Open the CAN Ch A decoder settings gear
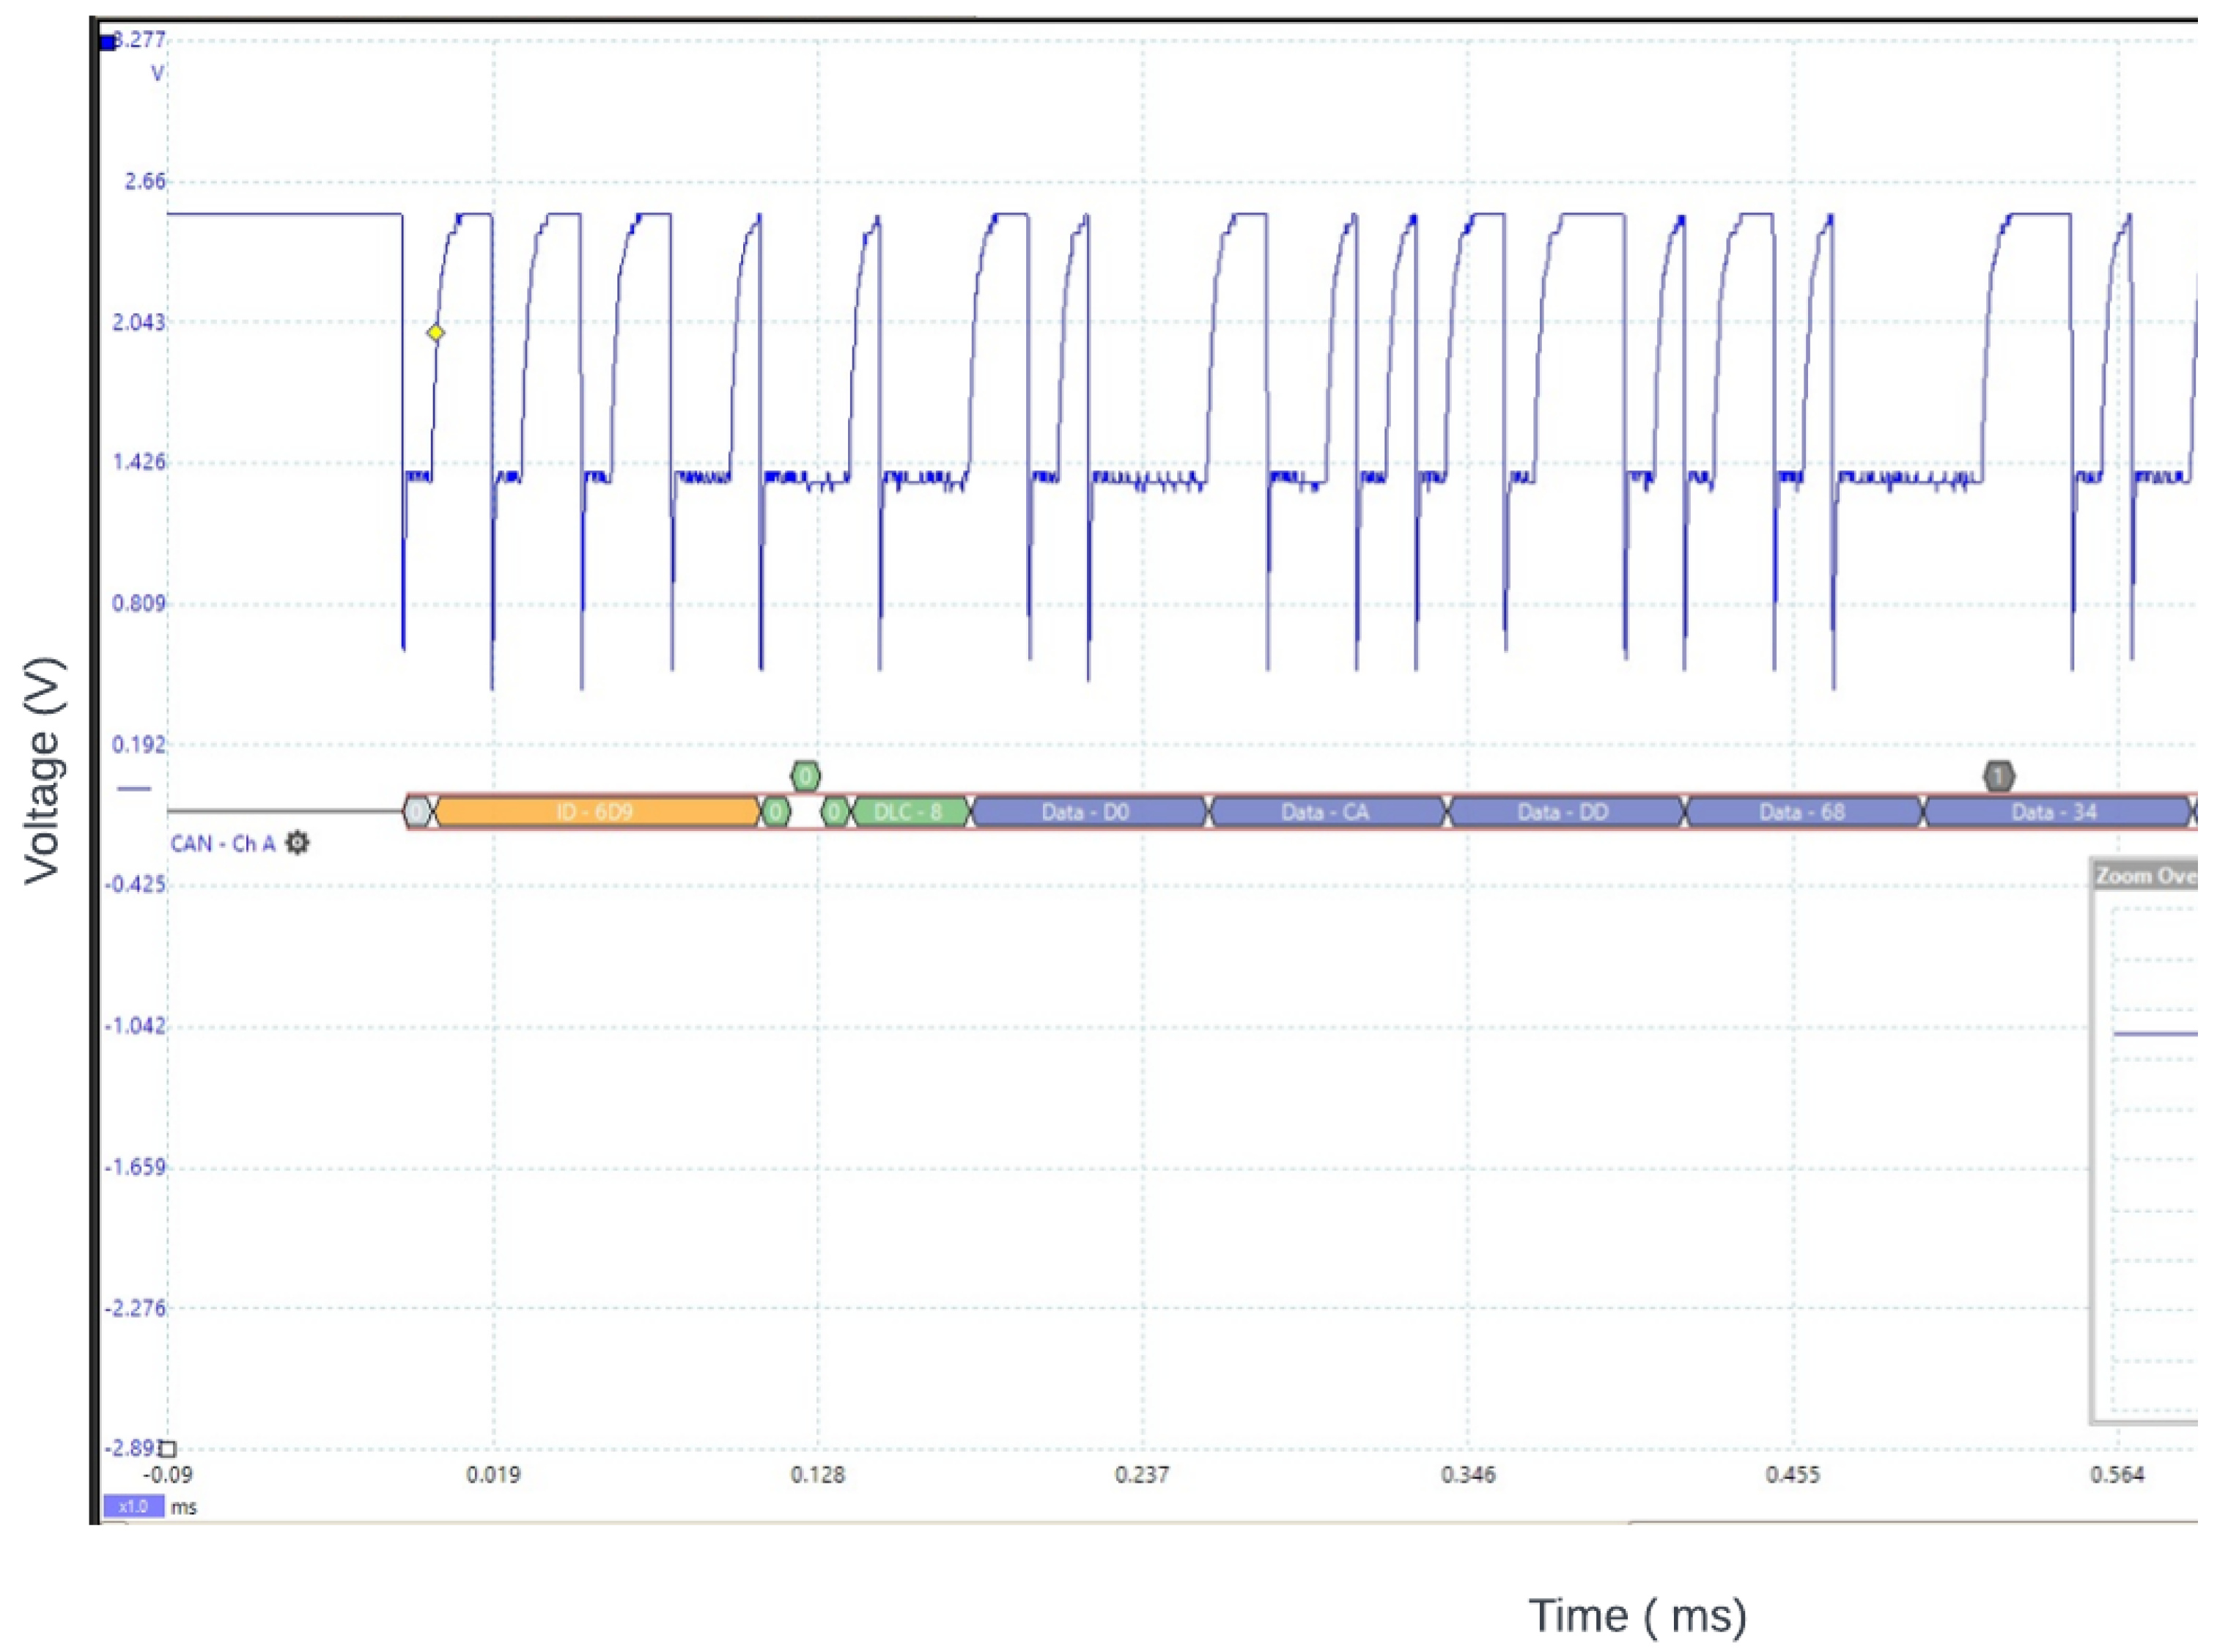2239x1652 pixels. 297,843
